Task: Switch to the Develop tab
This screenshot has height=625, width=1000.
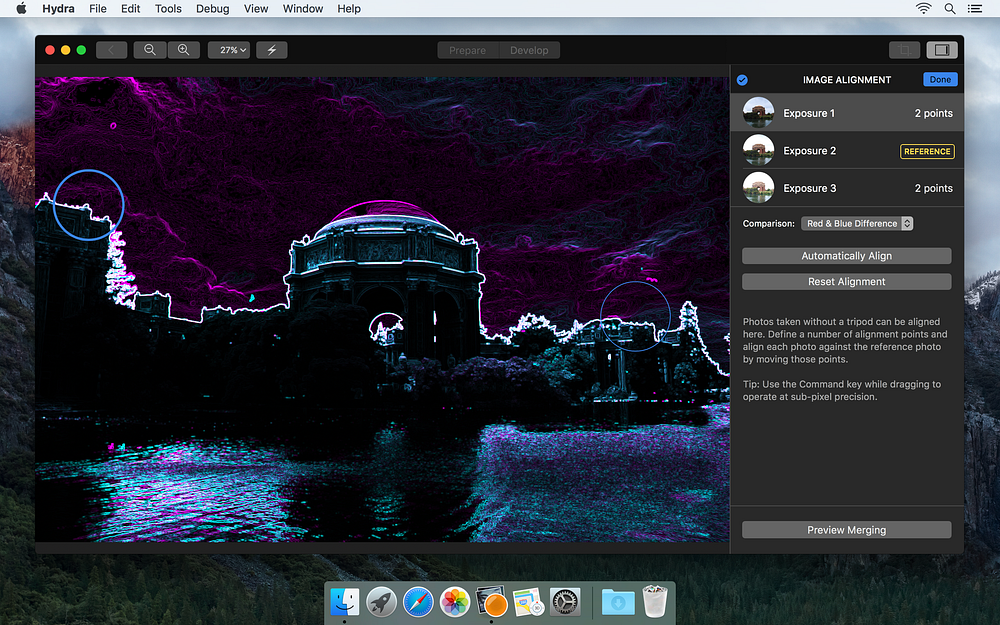Action: coord(529,50)
